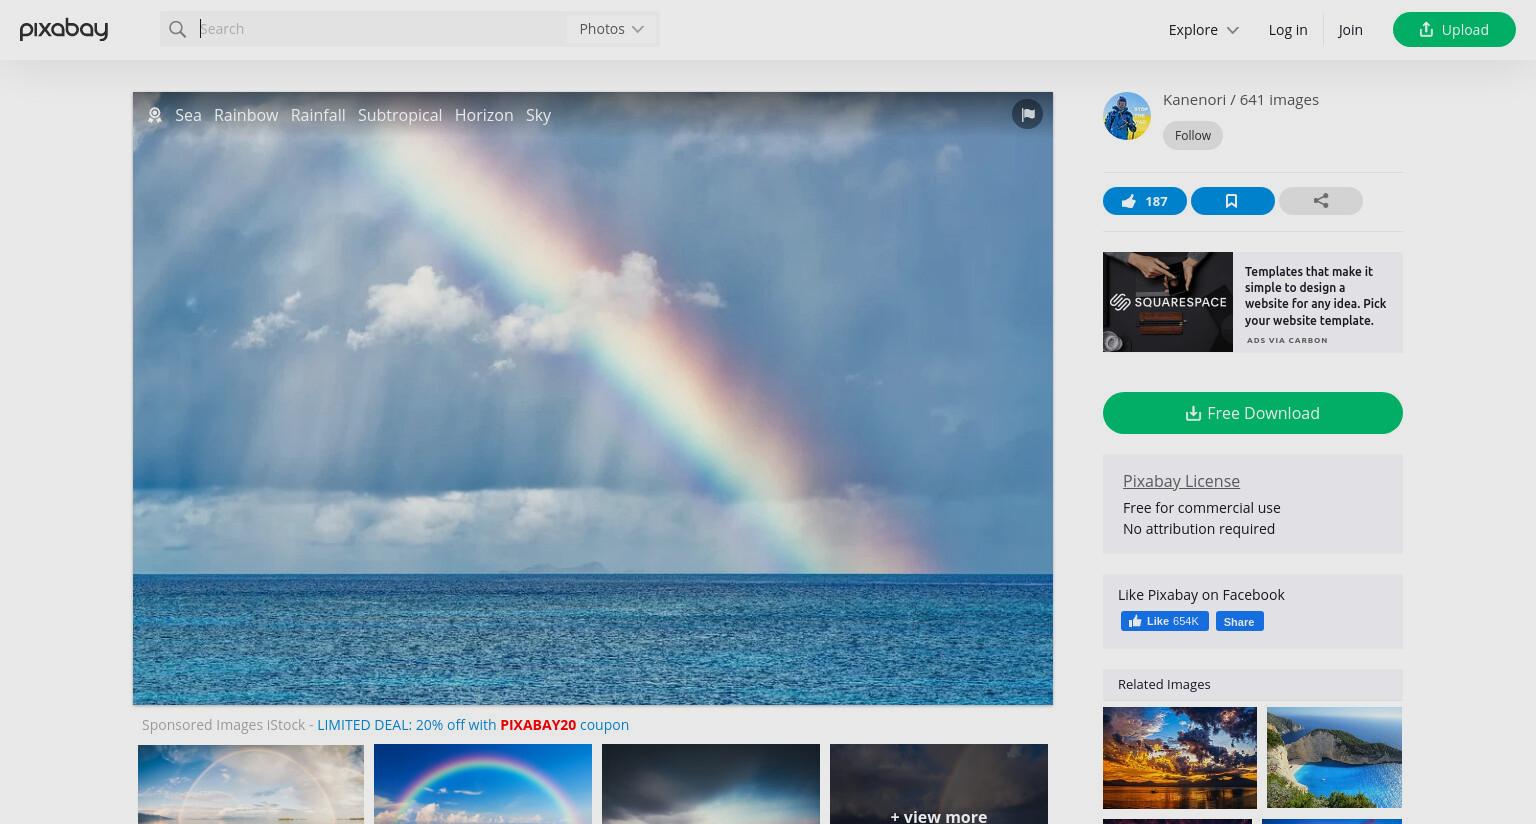This screenshot has height=824, width=1536.
Task: Click the Editor's Choice award icon
Action: (x=155, y=115)
